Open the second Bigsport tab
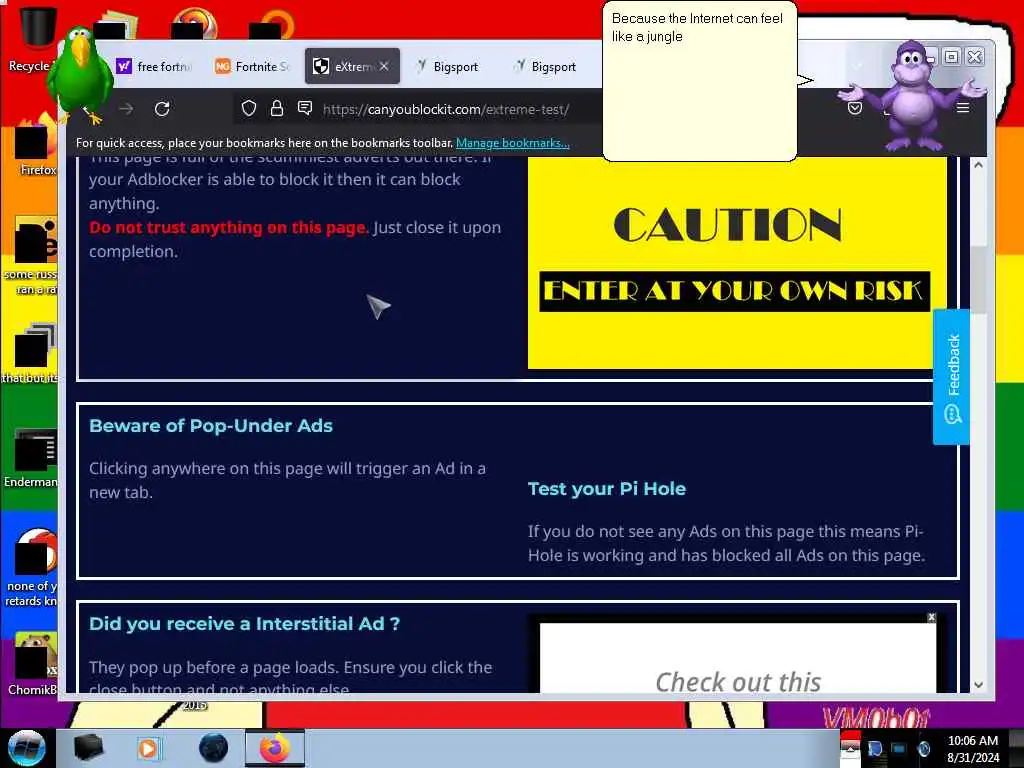1024x768 pixels. [546, 66]
